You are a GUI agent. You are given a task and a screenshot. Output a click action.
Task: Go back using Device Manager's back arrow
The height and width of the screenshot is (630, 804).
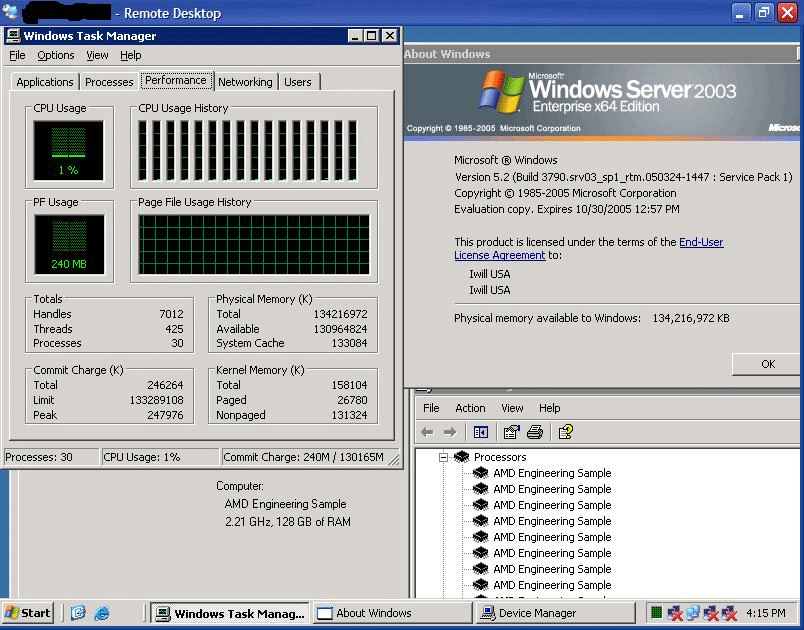(427, 433)
